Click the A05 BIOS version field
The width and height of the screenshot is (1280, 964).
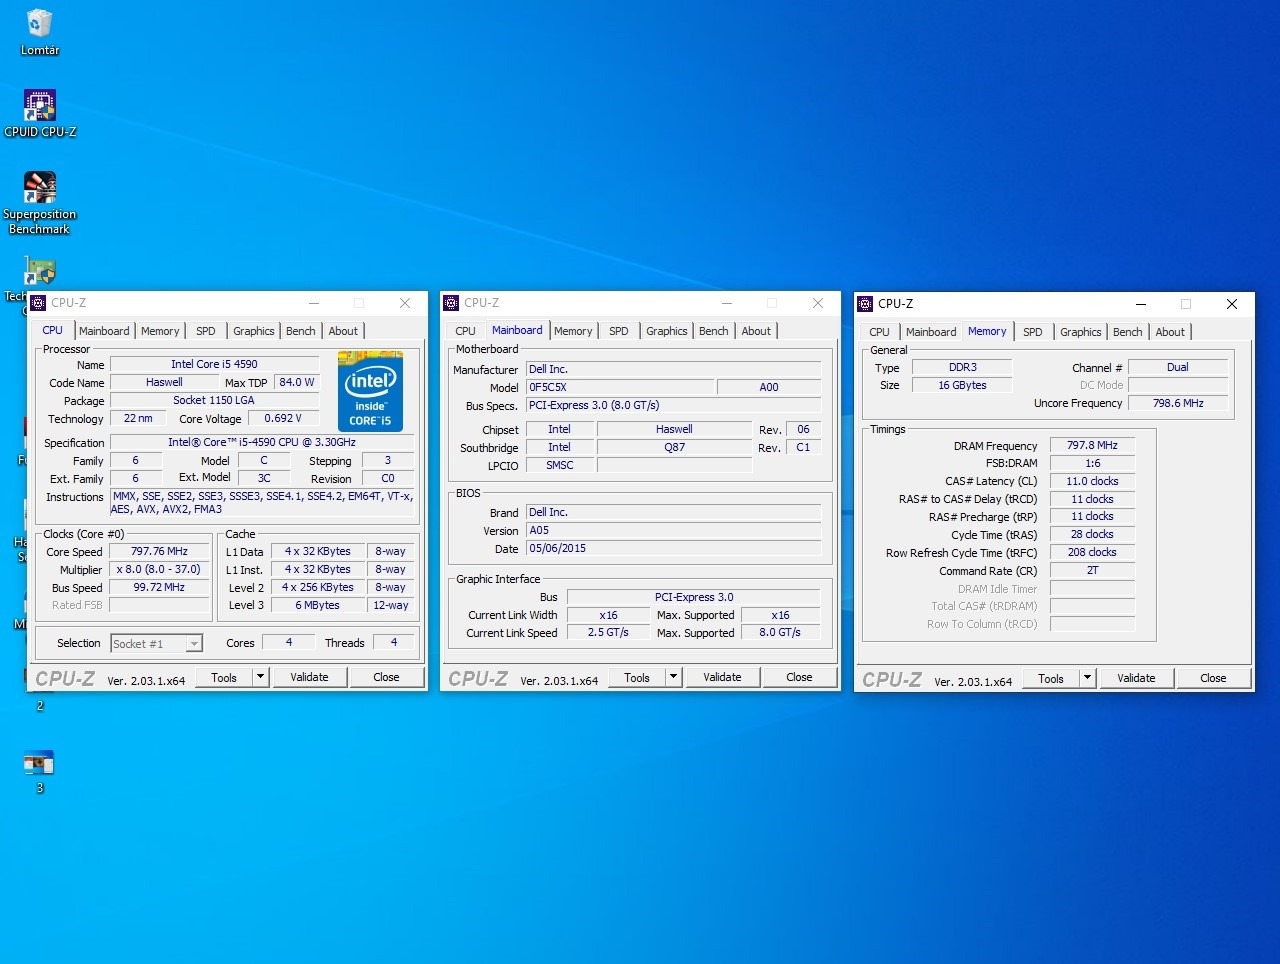[x=673, y=530]
